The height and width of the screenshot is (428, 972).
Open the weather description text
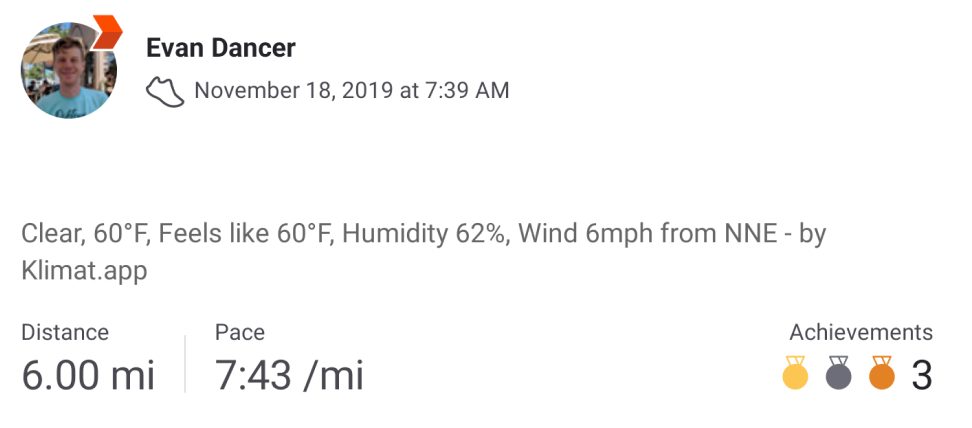(423, 252)
